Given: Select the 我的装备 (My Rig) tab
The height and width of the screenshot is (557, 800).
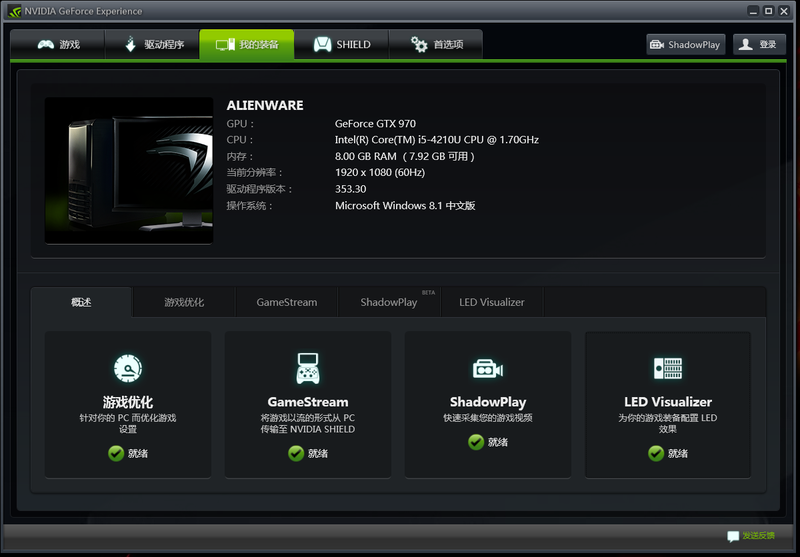Looking at the screenshot, I should pyautogui.click(x=247, y=44).
